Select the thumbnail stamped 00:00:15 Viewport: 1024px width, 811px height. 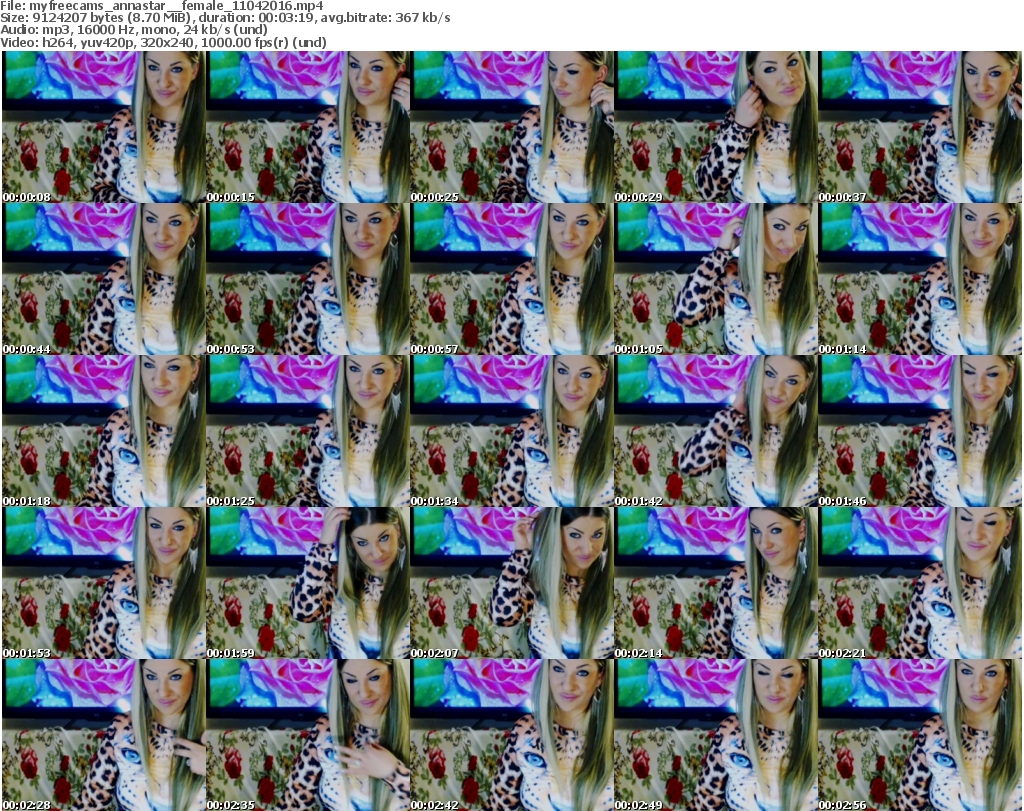click(308, 127)
